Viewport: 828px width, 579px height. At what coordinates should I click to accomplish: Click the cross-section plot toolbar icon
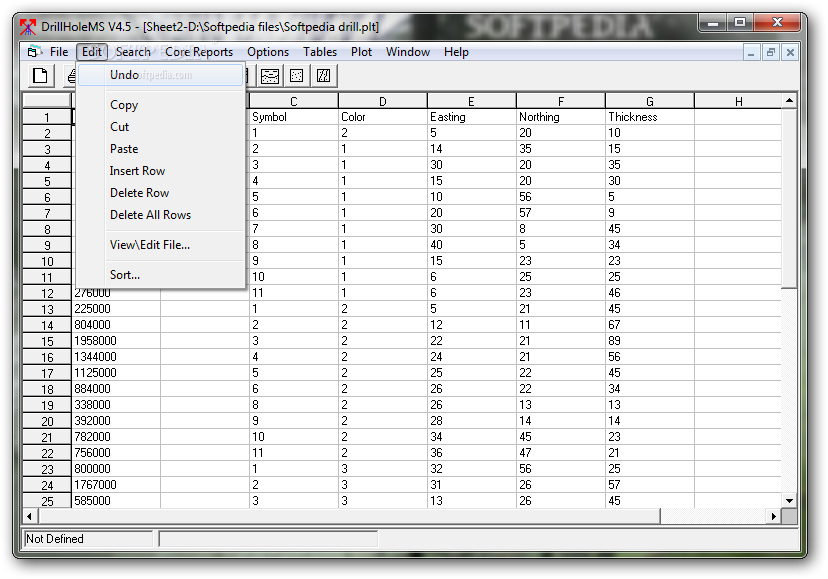click(x=270, y=76)
